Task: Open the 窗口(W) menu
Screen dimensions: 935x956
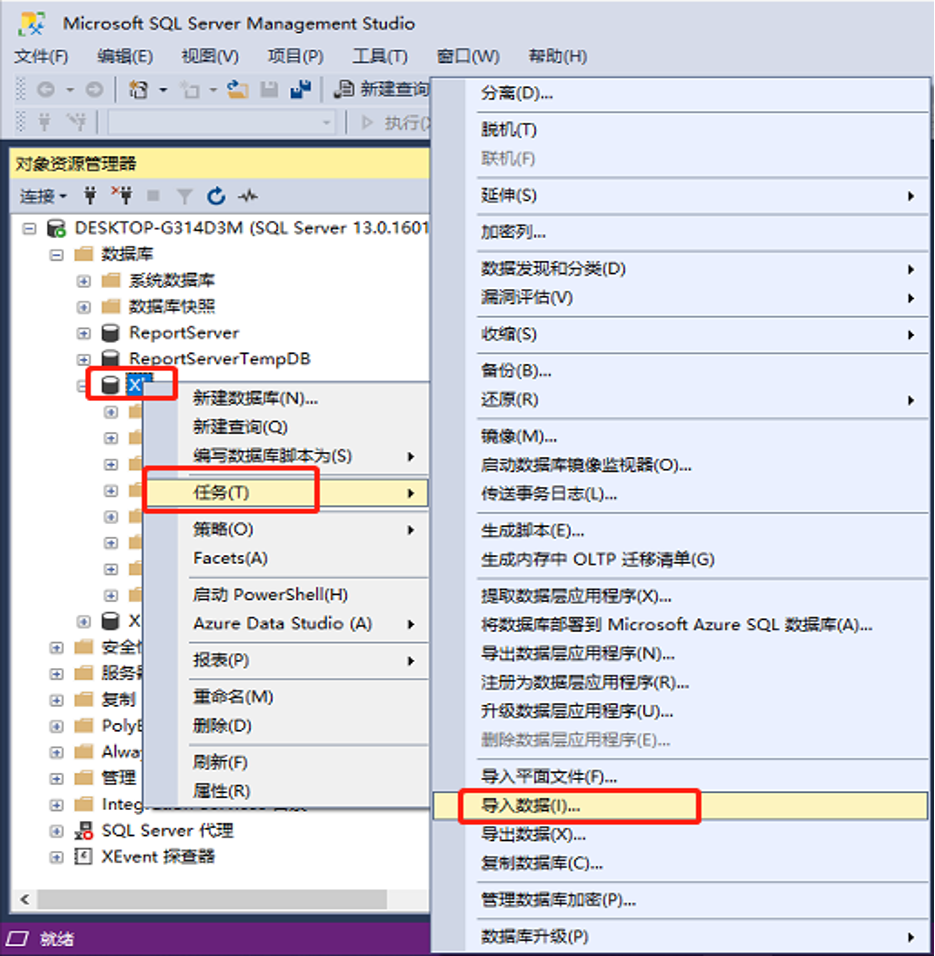Action: (468, 56)
